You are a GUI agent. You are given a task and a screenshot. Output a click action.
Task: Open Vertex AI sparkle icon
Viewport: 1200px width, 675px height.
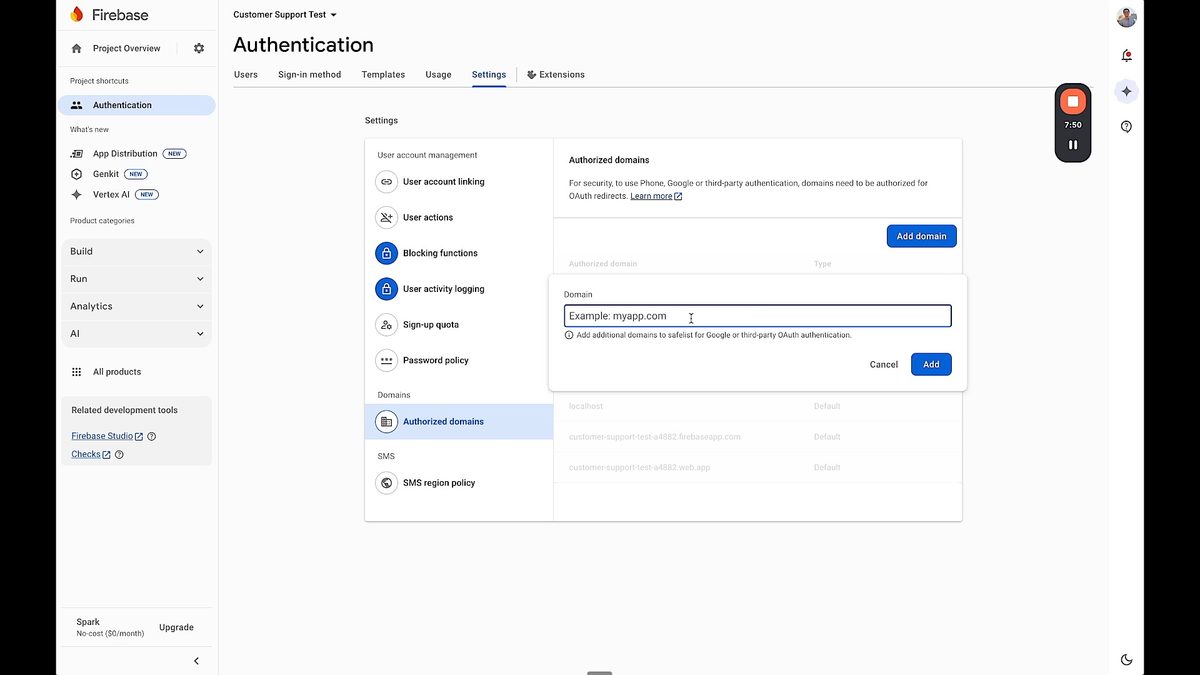[x=77, y=195]
